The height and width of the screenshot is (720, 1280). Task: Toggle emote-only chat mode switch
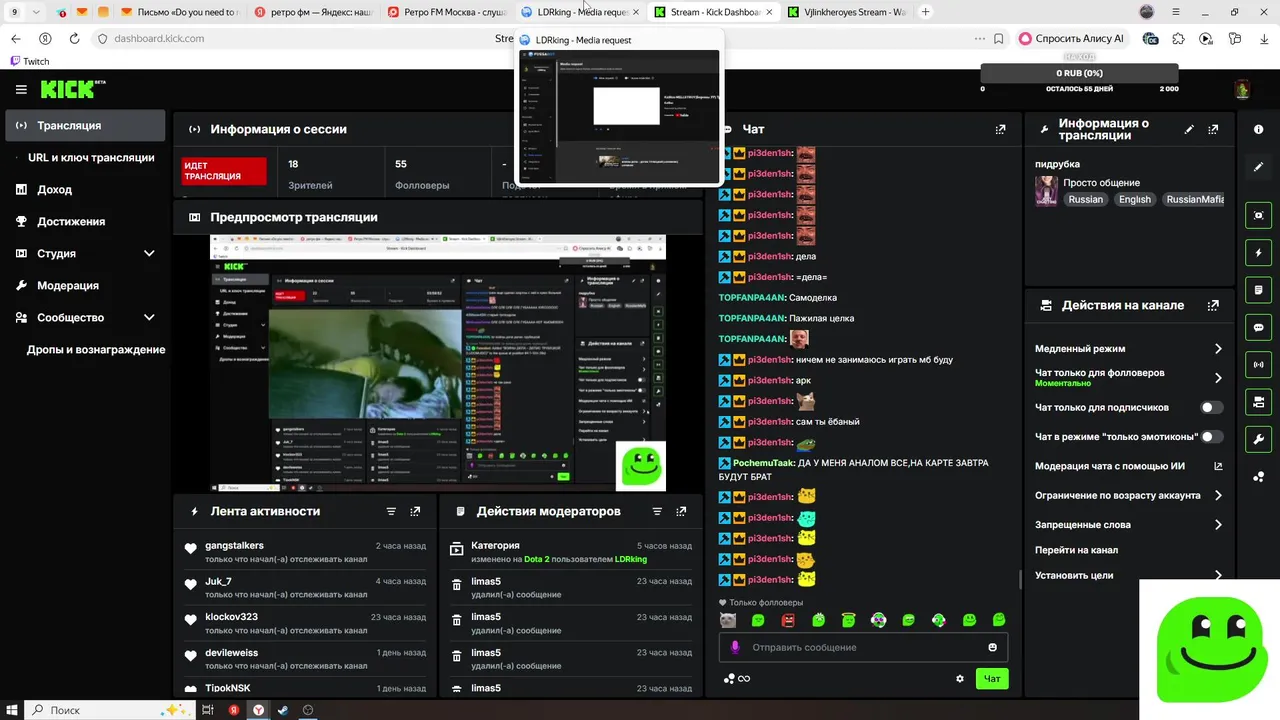[x=1211, y=437]
